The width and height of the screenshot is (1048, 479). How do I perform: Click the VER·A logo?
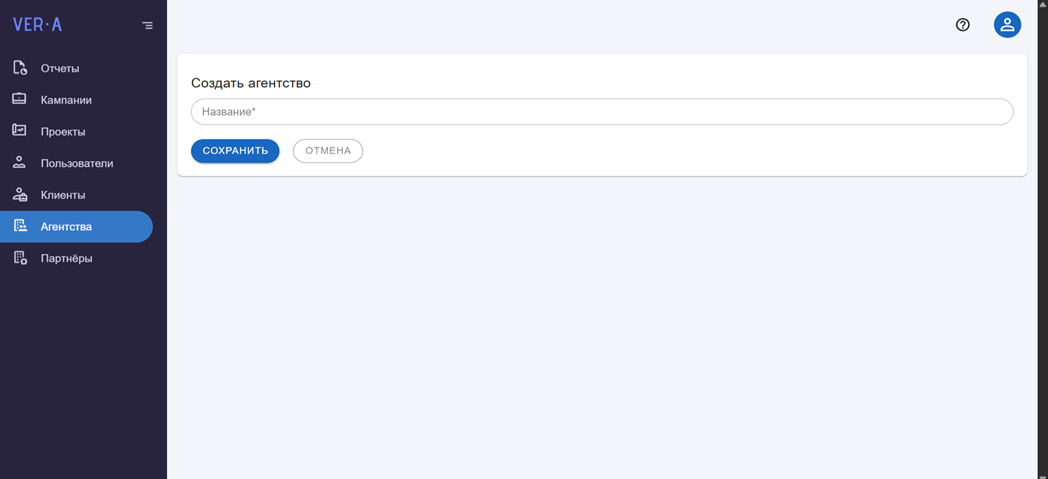37,25
